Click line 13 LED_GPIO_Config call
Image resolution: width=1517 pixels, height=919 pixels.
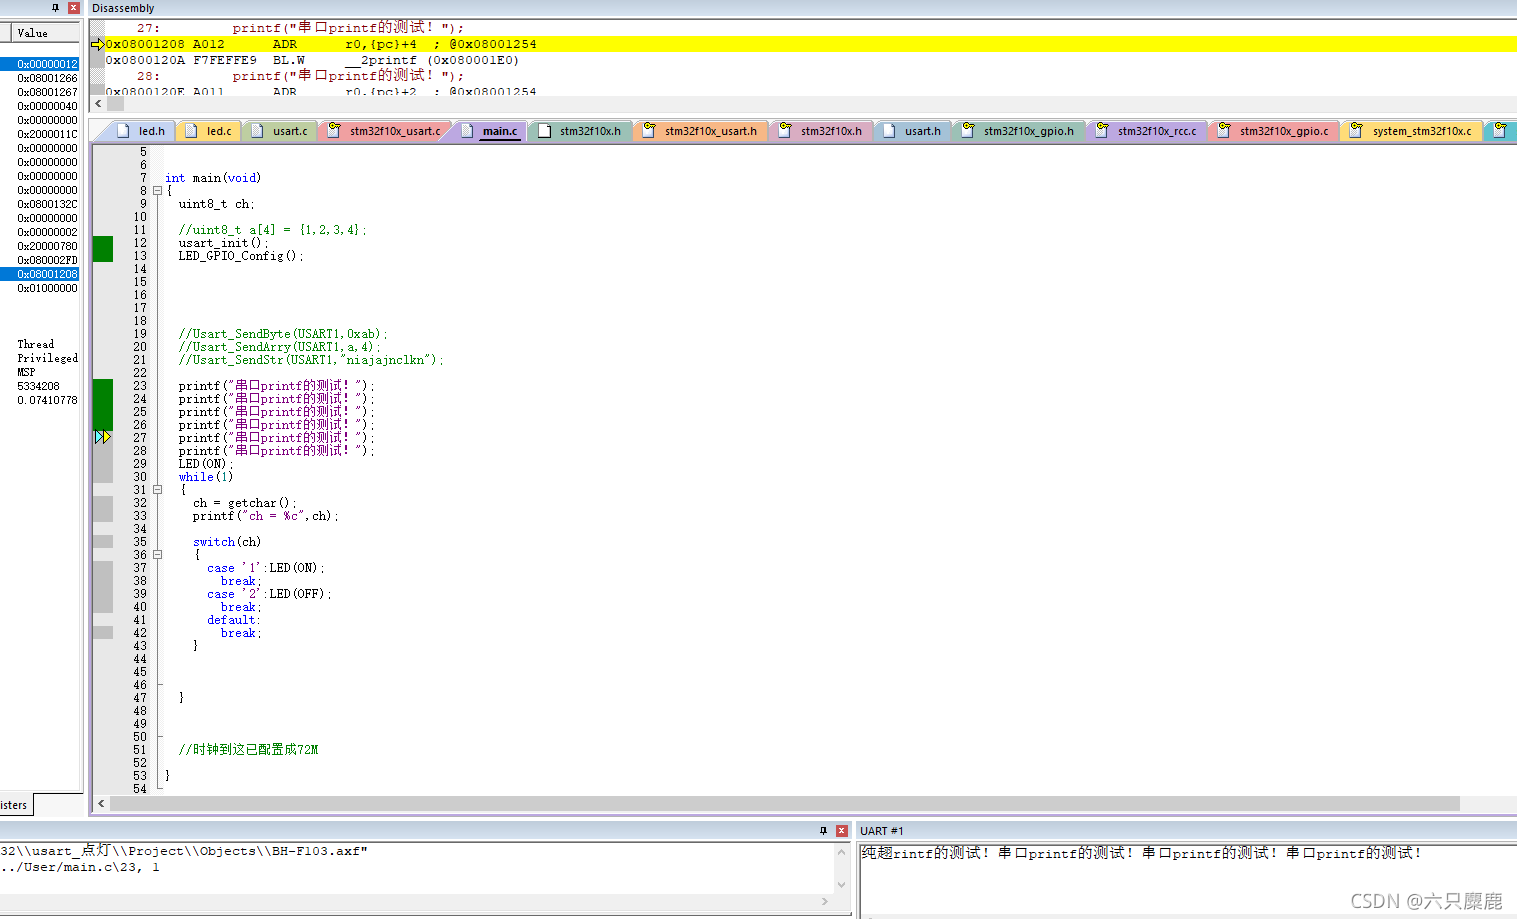[x=241, y=256]
